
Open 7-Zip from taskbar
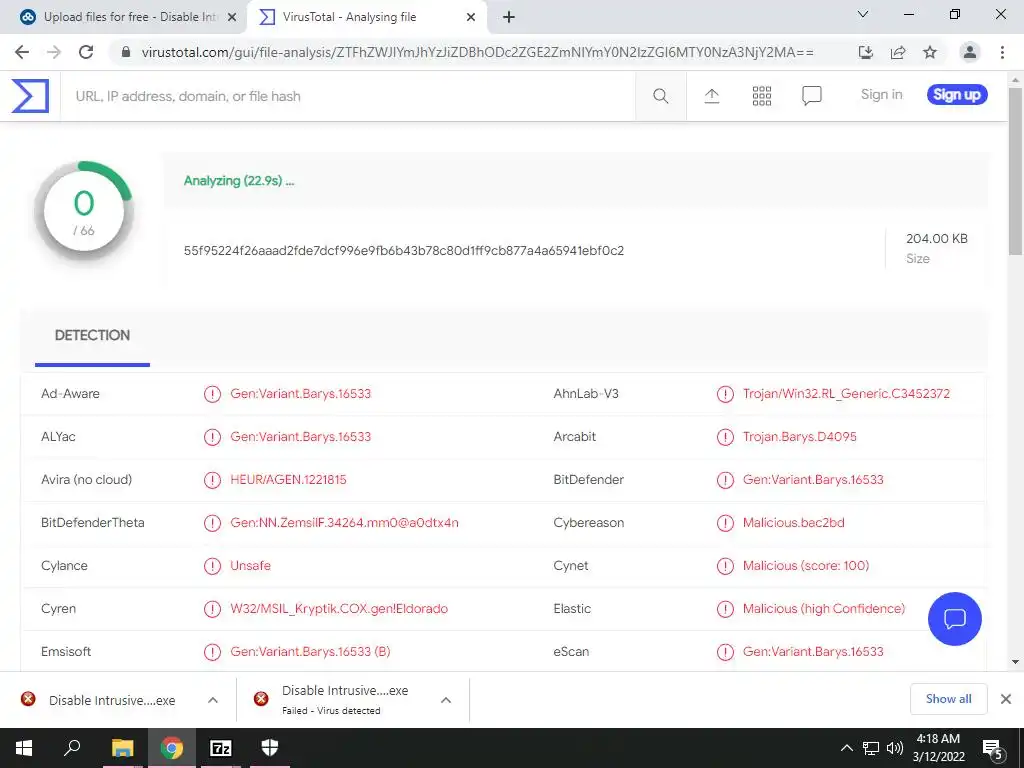click(221, 748)
